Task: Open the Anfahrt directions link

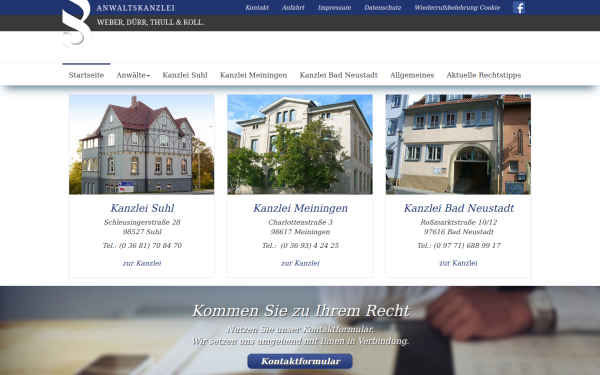Action: coord(293,8)
